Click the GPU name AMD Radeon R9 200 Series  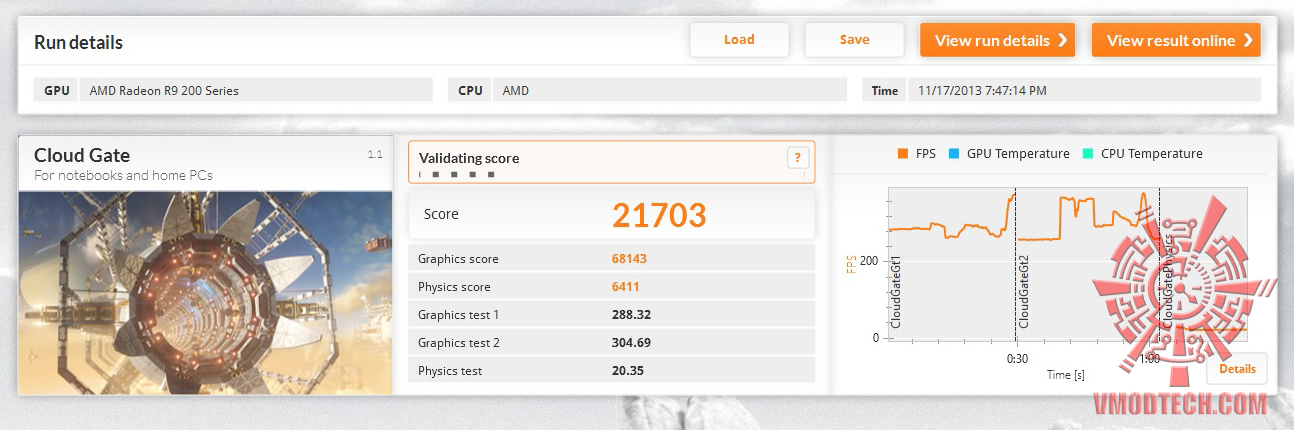point(164,90)
